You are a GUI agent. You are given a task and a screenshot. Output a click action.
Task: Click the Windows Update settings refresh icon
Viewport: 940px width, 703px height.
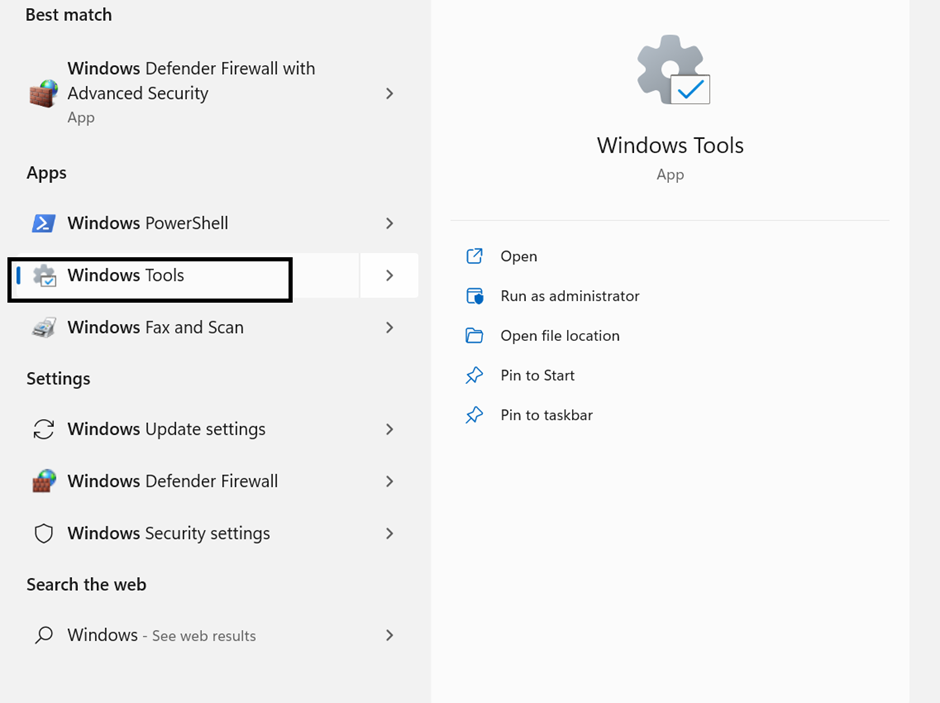point(44,429)
